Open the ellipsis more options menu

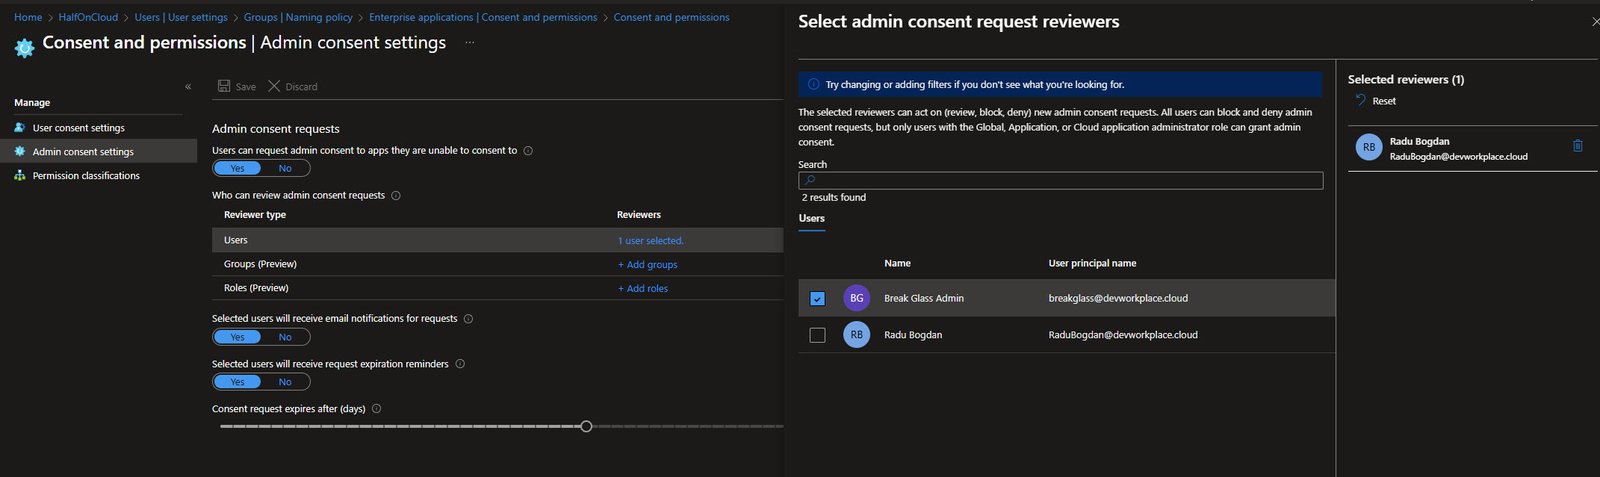tap(470, 43)
